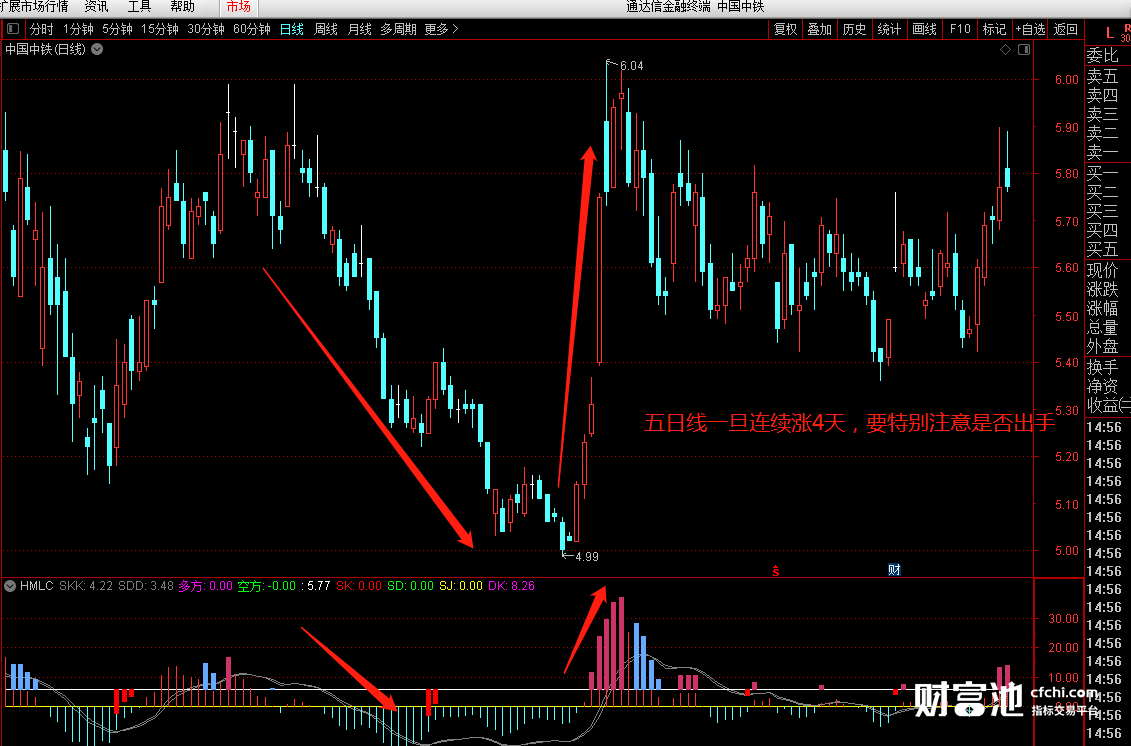Open the 帮助 menu

pos(182,6)
